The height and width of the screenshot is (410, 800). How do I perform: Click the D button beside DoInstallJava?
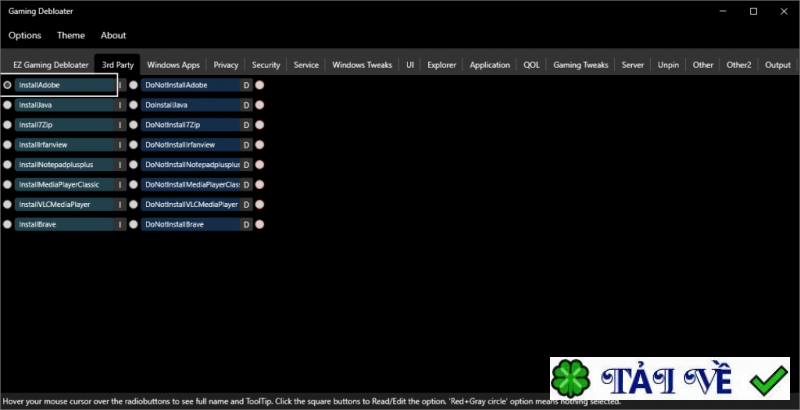[246, 105]
